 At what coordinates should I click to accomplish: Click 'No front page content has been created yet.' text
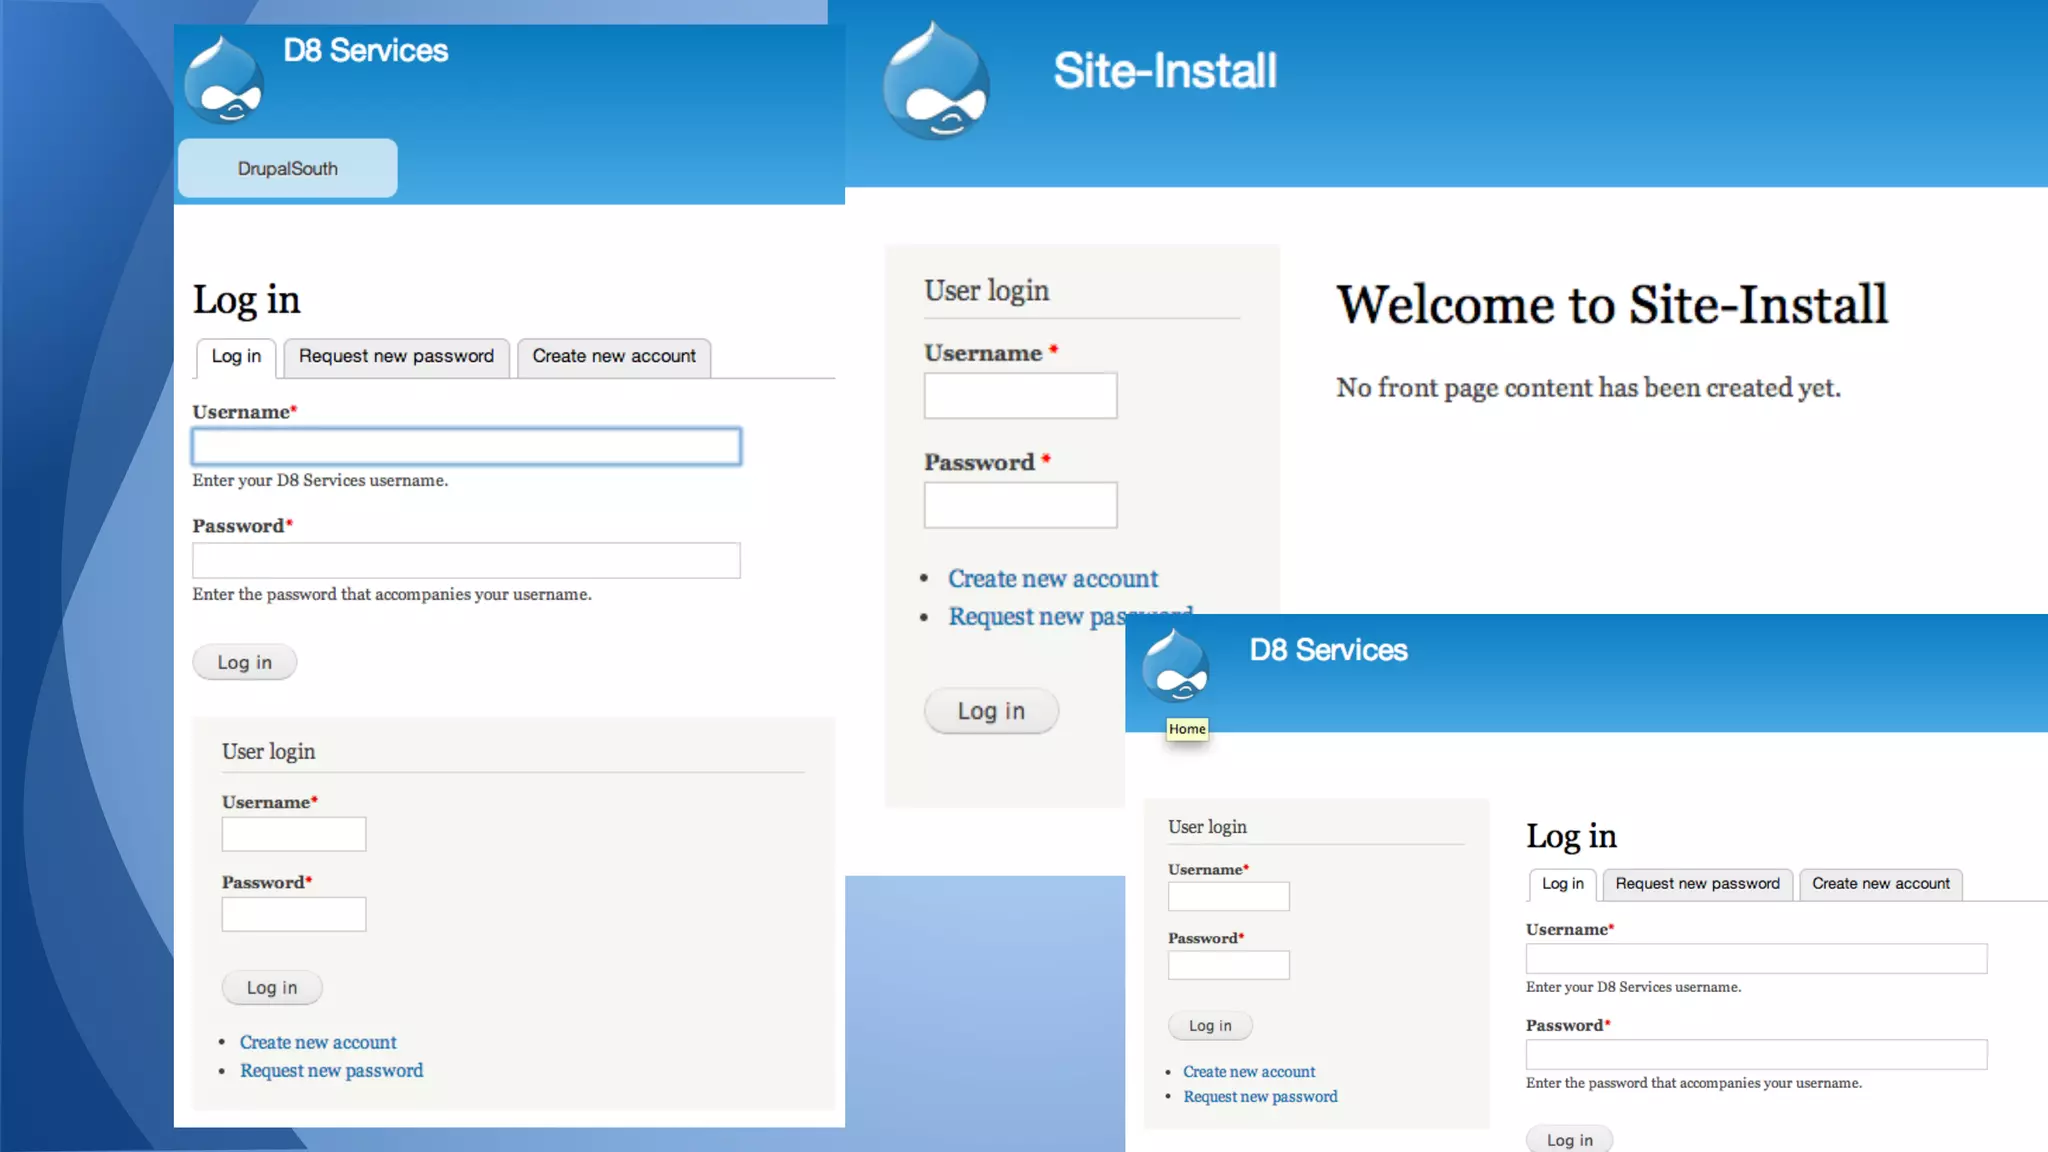(x=1588, y=388)
